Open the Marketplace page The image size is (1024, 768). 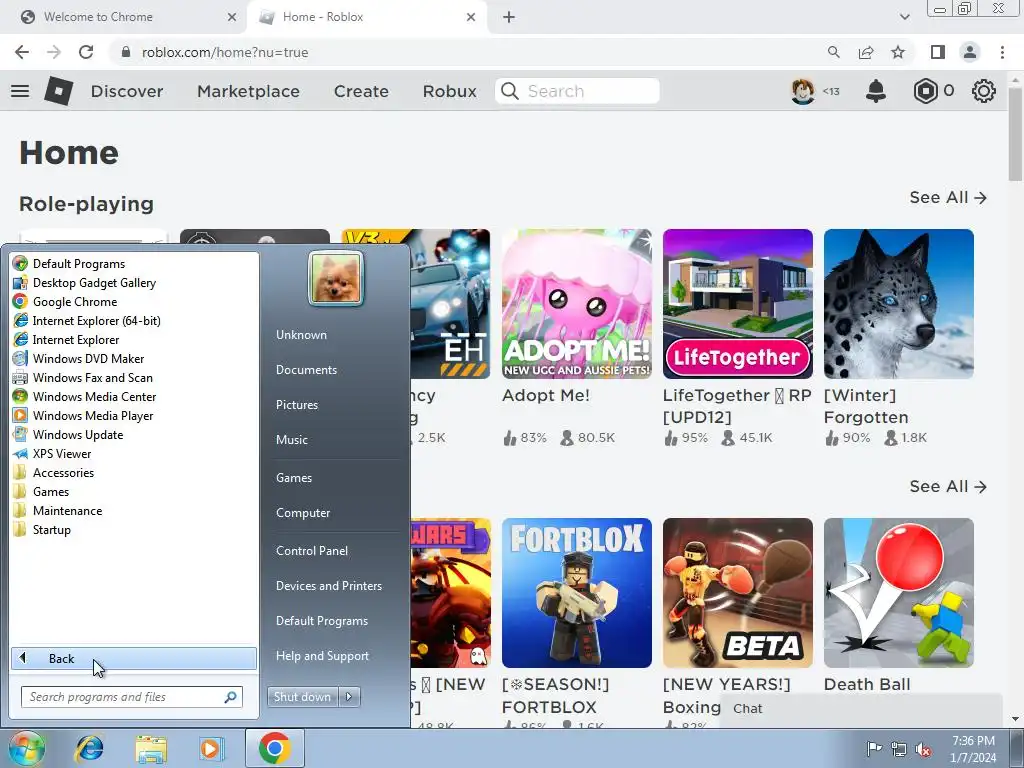(248, 91)
